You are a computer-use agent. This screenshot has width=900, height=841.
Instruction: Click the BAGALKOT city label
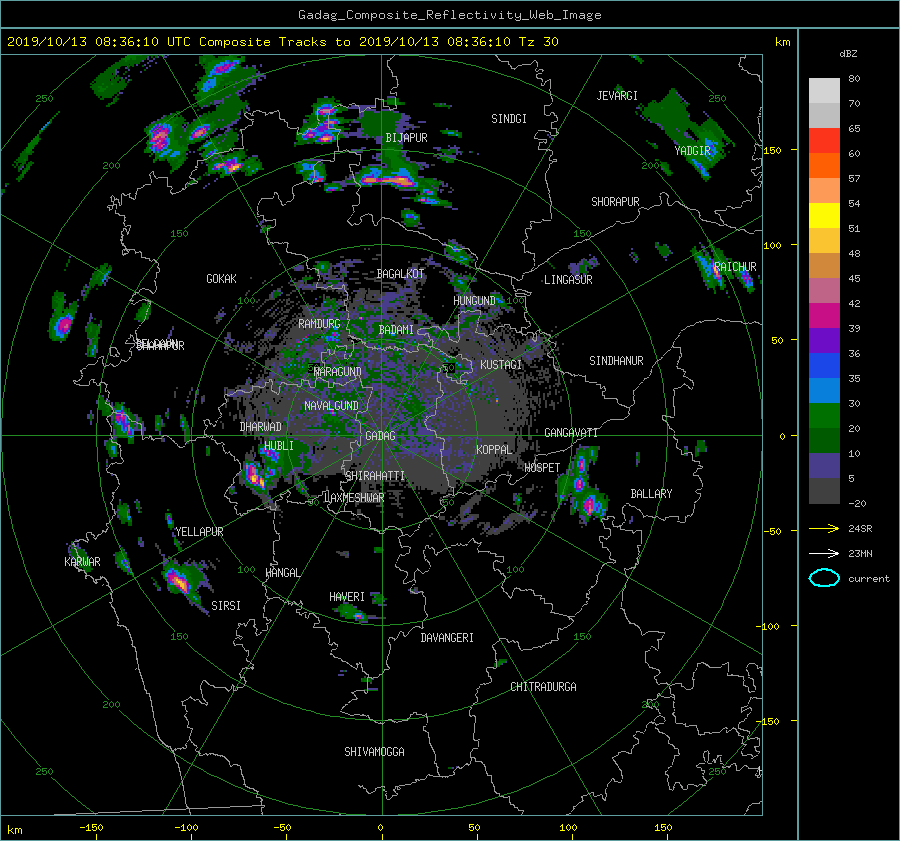pos(400,274)
